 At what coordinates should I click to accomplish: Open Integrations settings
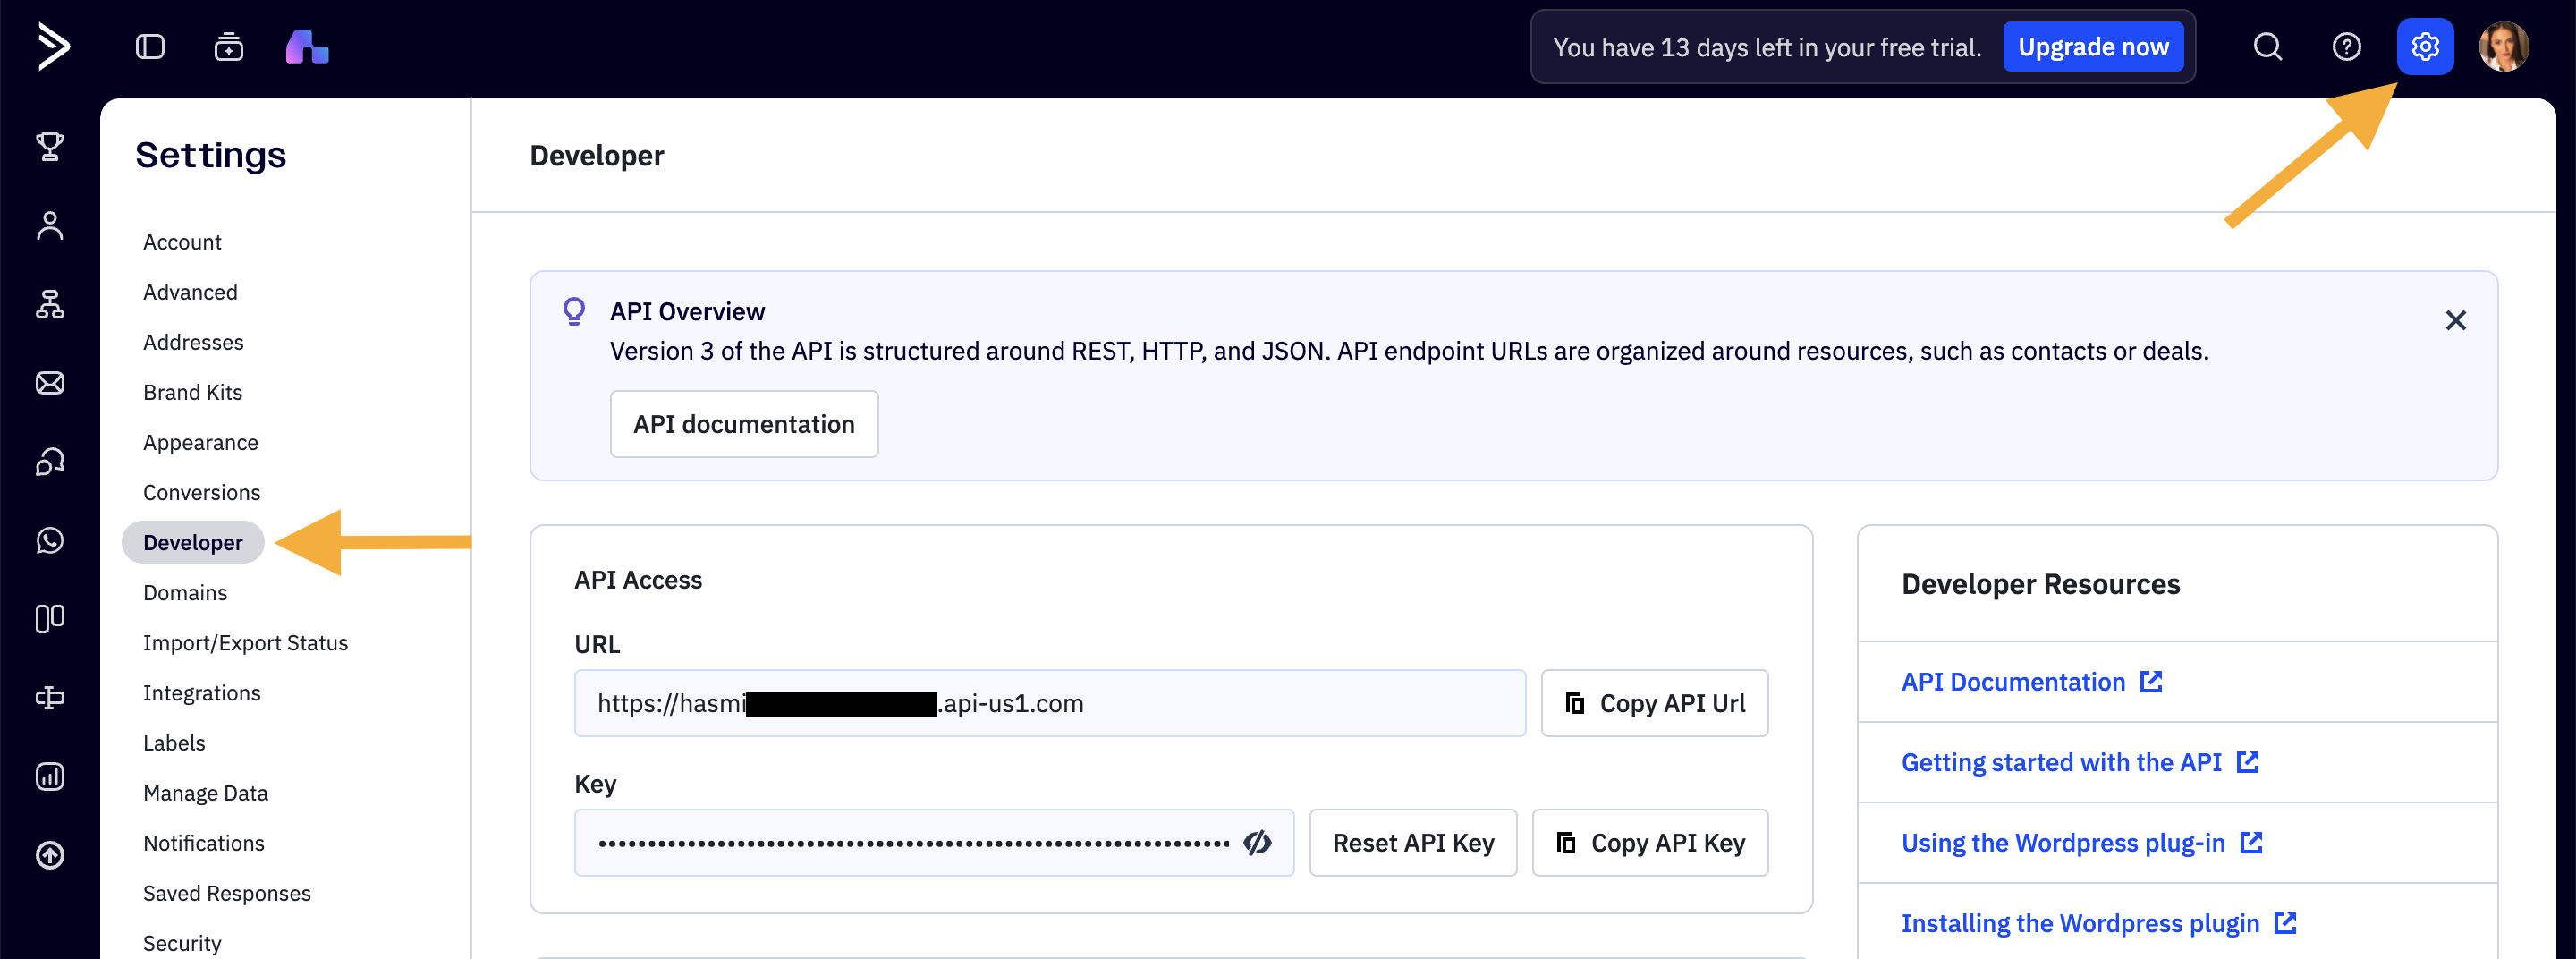click(201, 693)
